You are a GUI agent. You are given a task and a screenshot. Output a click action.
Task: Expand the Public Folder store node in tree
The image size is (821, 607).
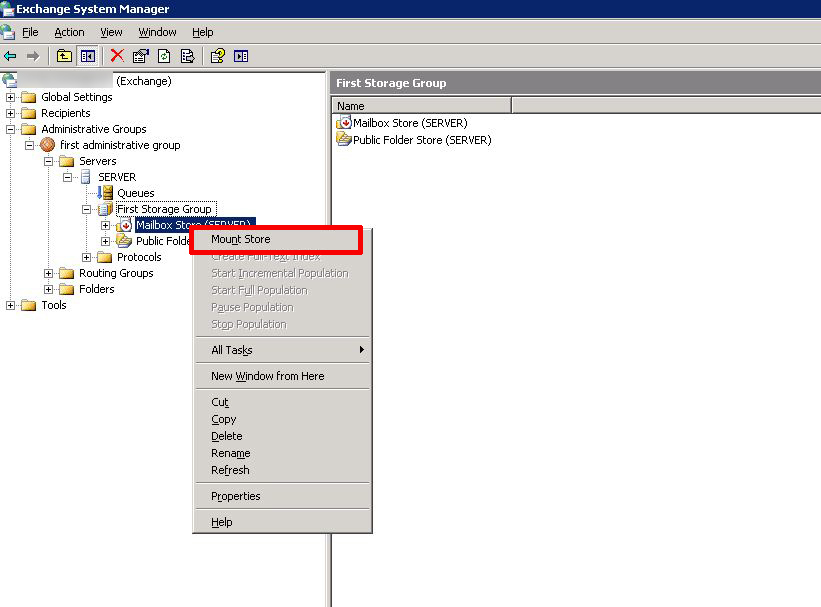(105, 241)
